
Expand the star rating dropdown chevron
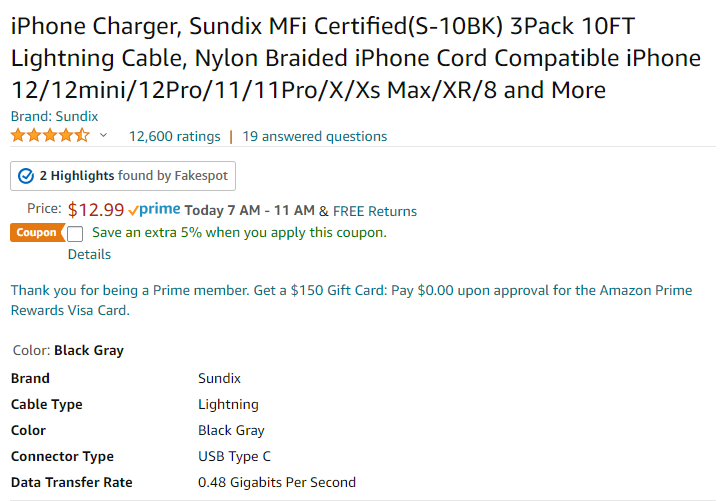pos(104,135)
